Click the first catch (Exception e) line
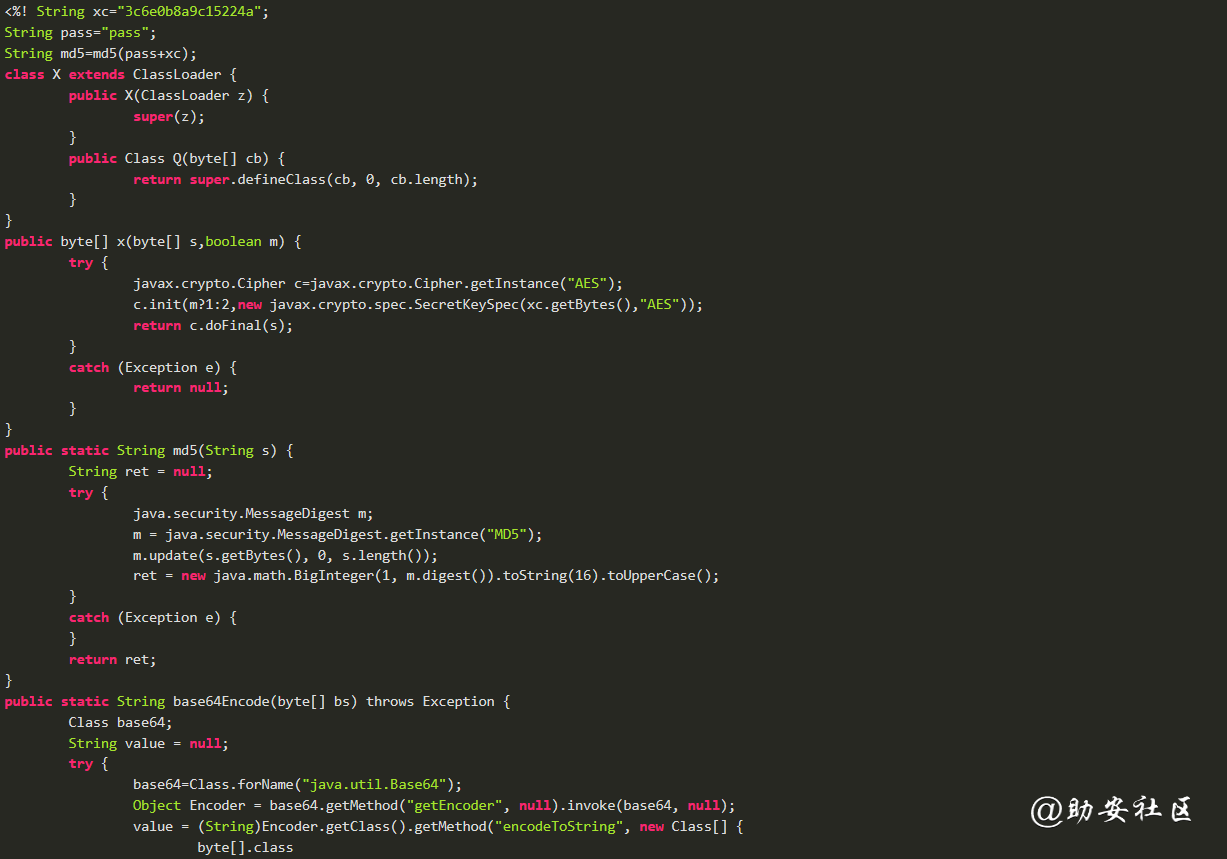 [153, 367]
